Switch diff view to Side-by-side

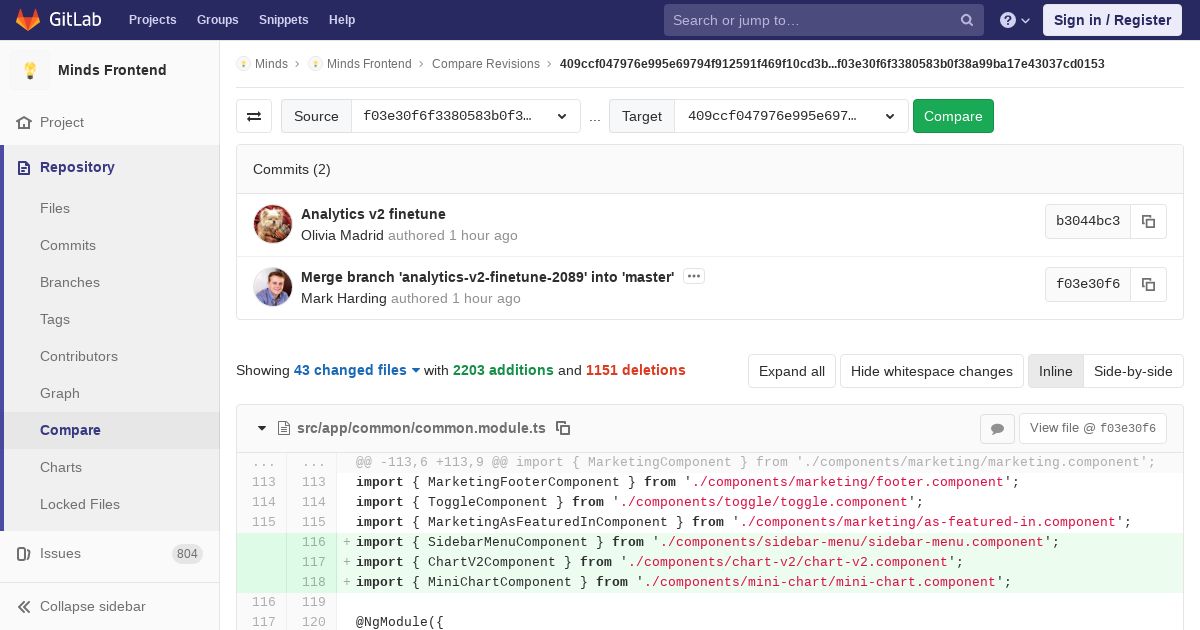pos(1133,371)
